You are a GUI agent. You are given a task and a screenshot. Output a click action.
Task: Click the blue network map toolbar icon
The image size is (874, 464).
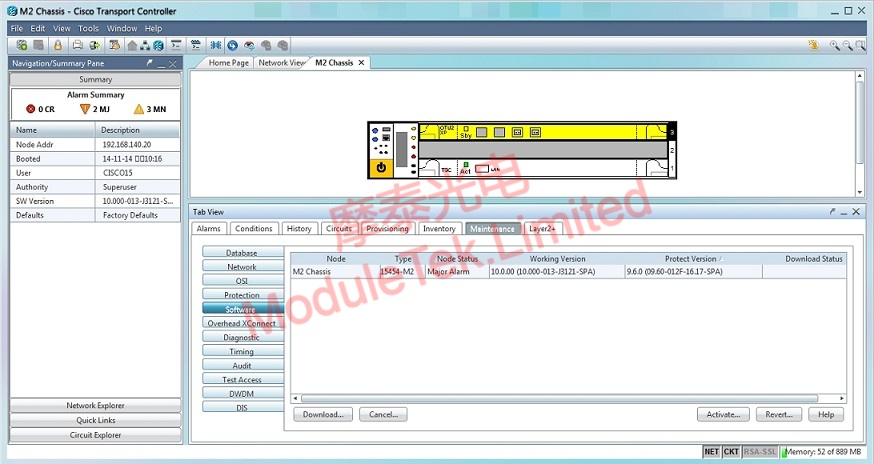point(216,45)
